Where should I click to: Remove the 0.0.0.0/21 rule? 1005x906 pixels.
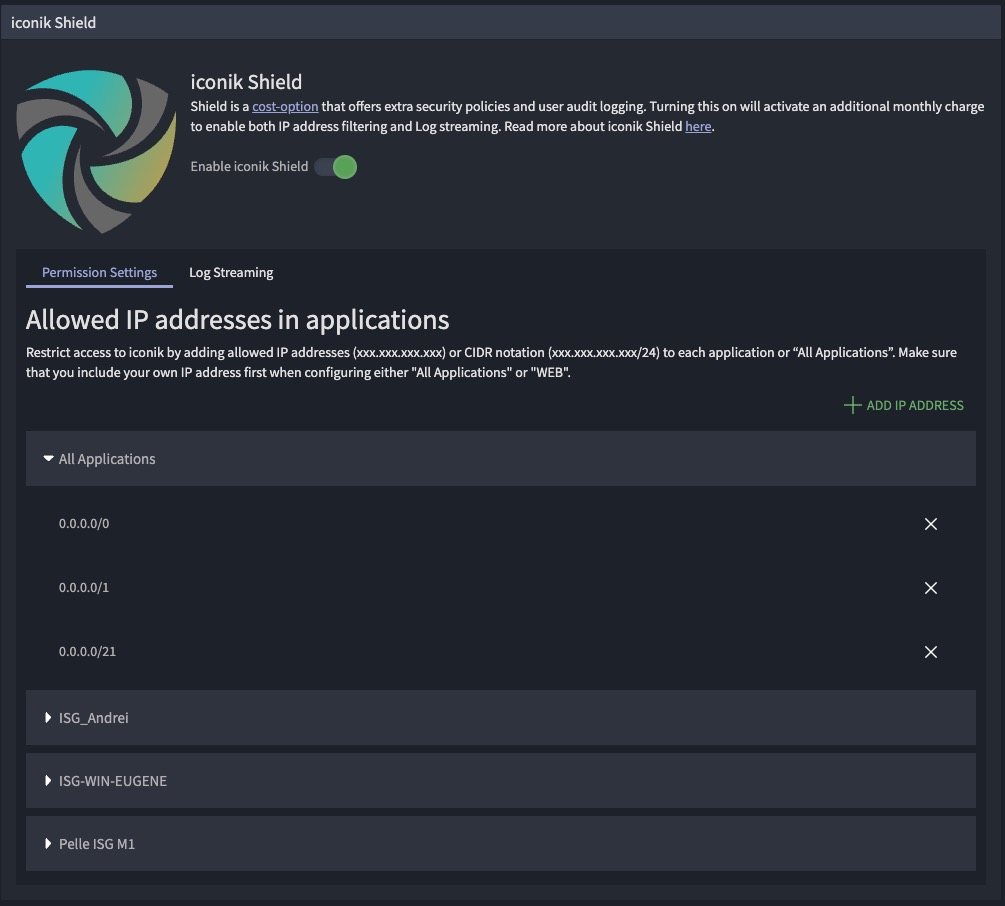(931, 651)
